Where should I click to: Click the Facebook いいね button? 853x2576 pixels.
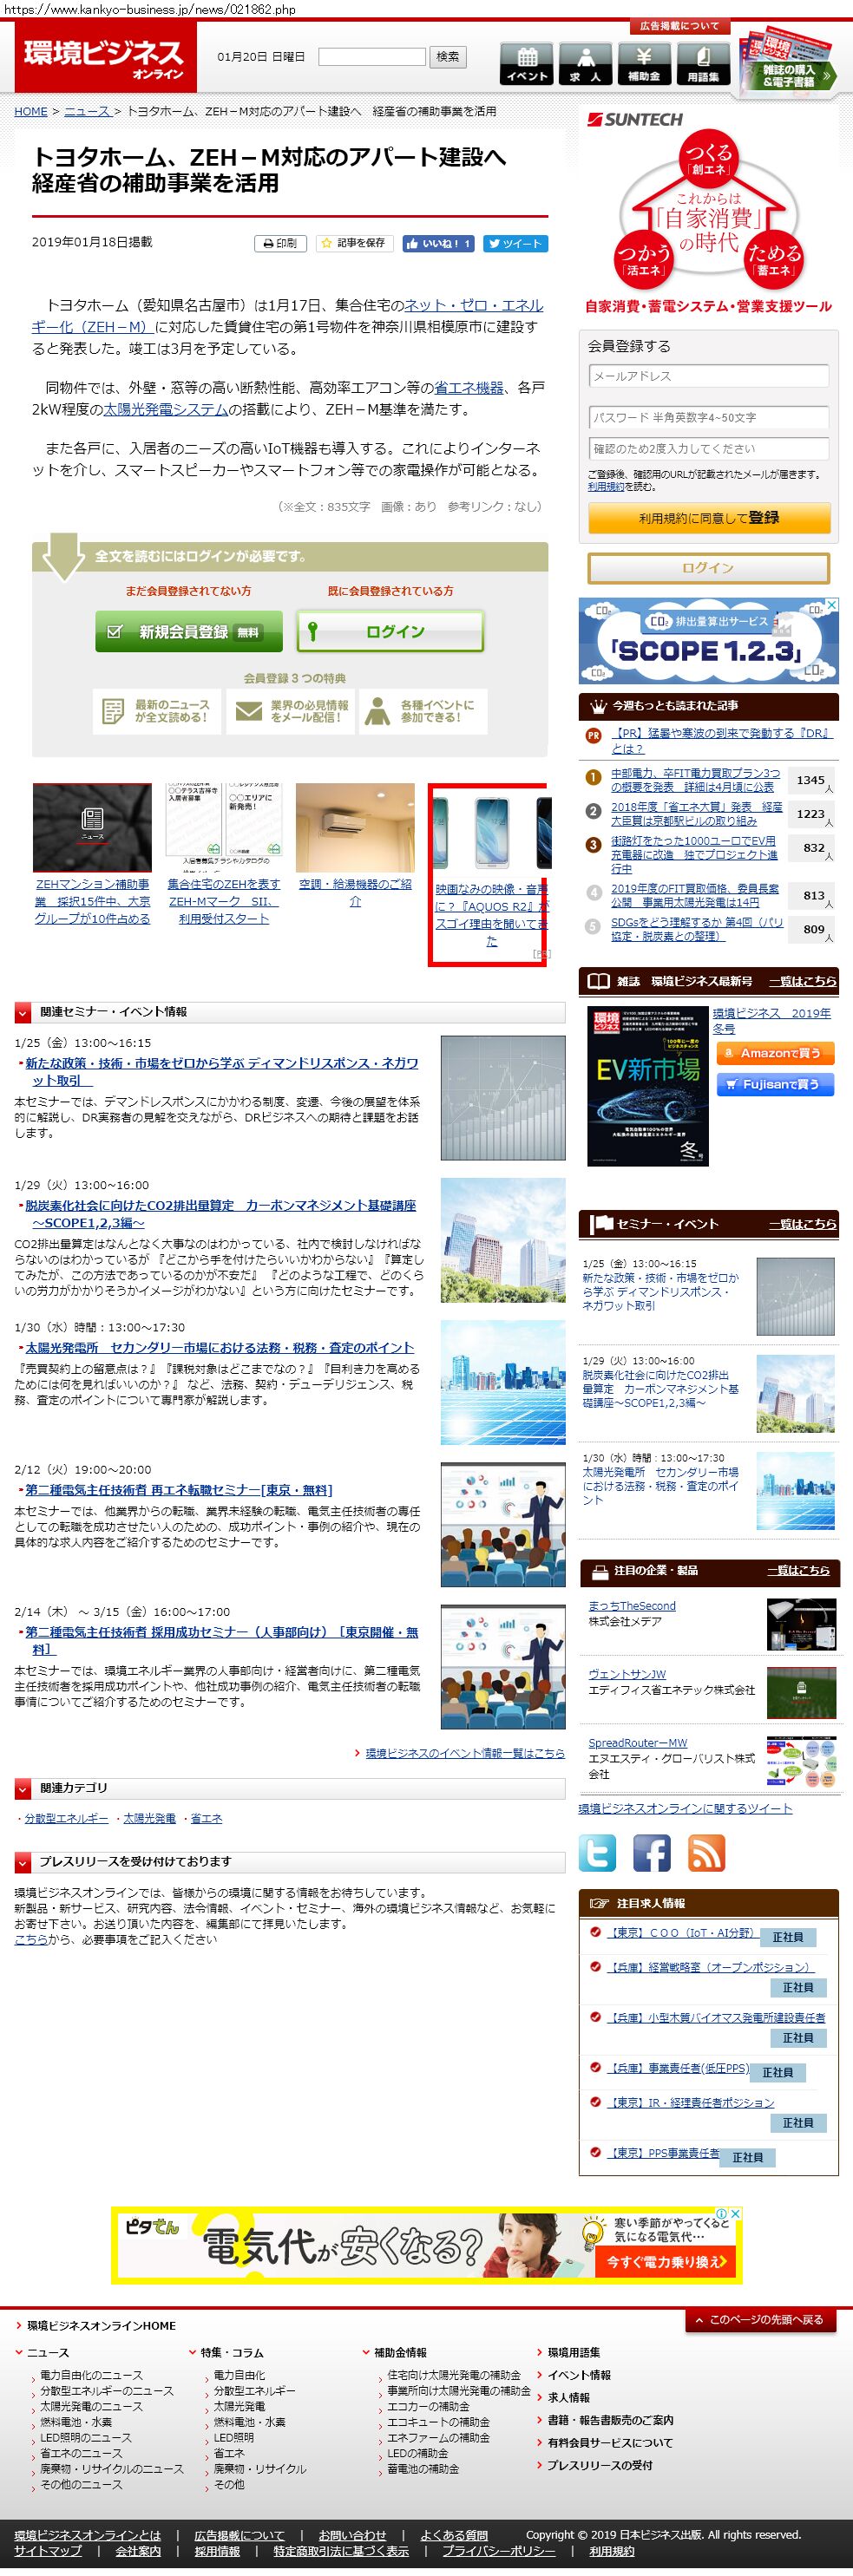point(438,243)
